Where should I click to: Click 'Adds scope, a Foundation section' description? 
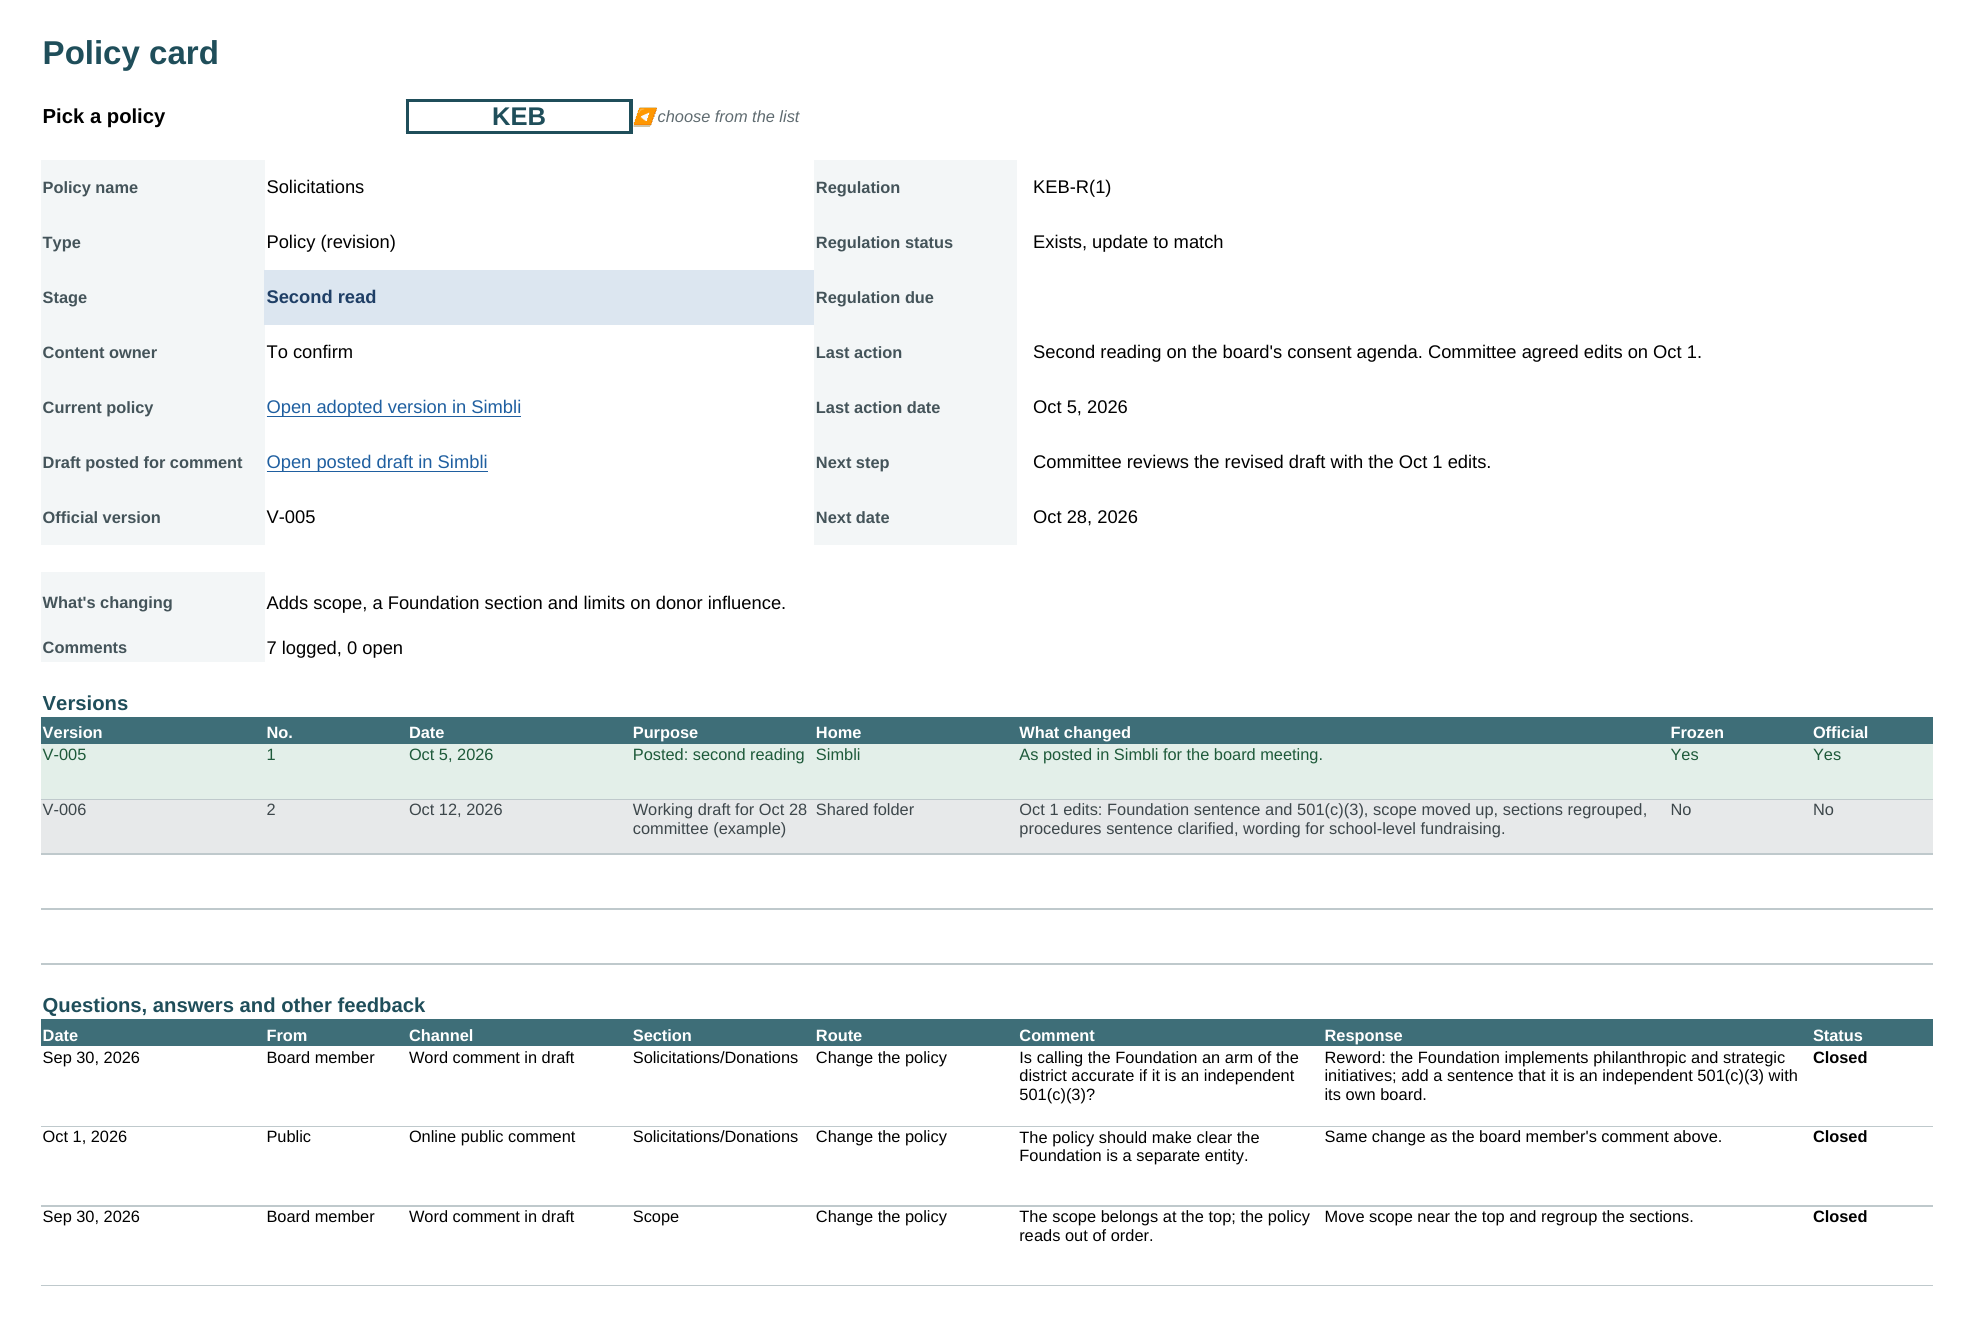526,603
